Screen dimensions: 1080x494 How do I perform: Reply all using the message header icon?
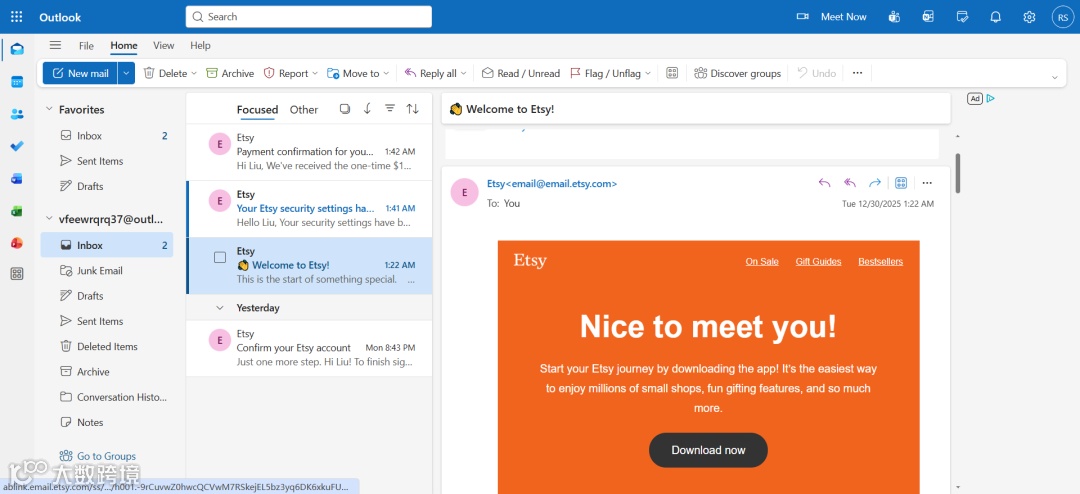[850, 183]
